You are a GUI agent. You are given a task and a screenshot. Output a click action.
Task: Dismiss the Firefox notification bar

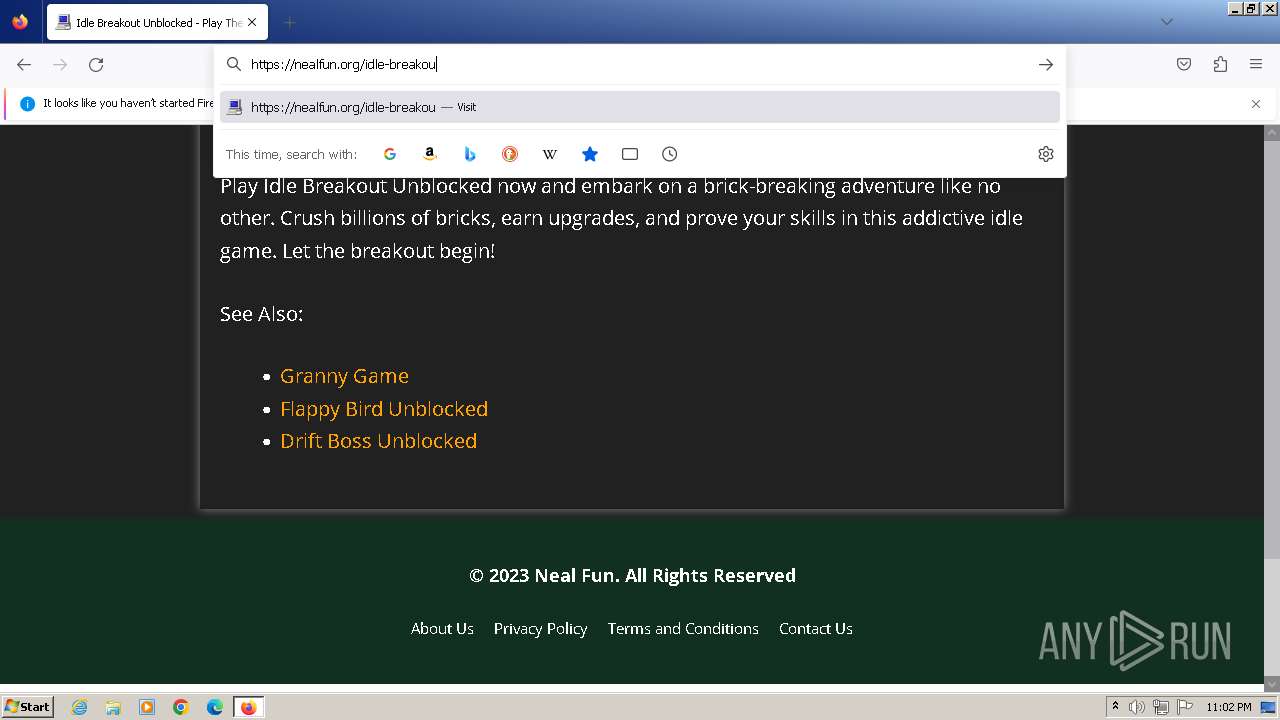pos(1256,103)
